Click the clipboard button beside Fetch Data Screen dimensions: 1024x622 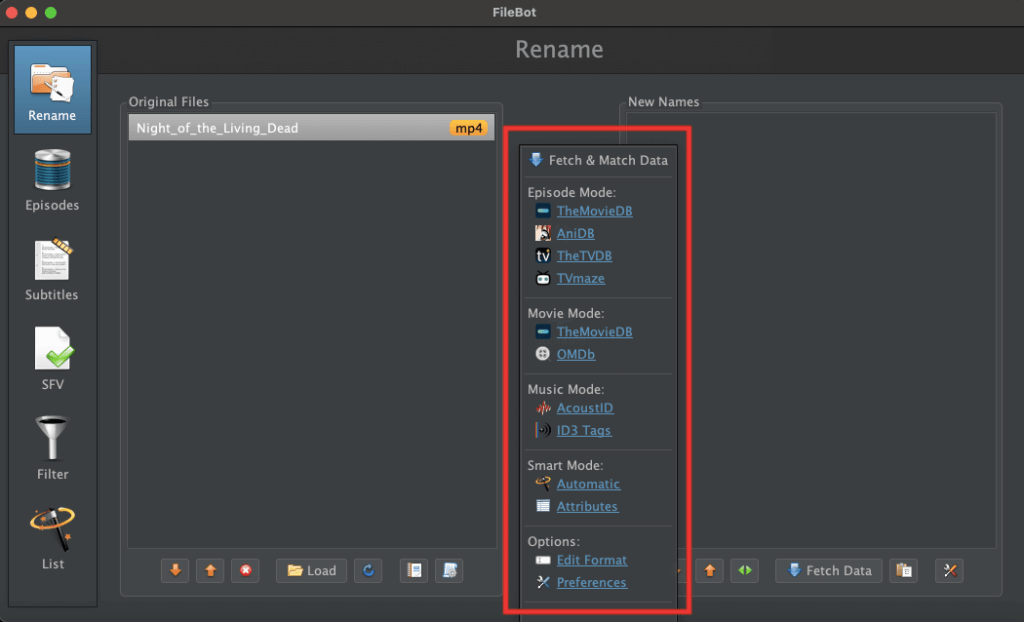904,571
